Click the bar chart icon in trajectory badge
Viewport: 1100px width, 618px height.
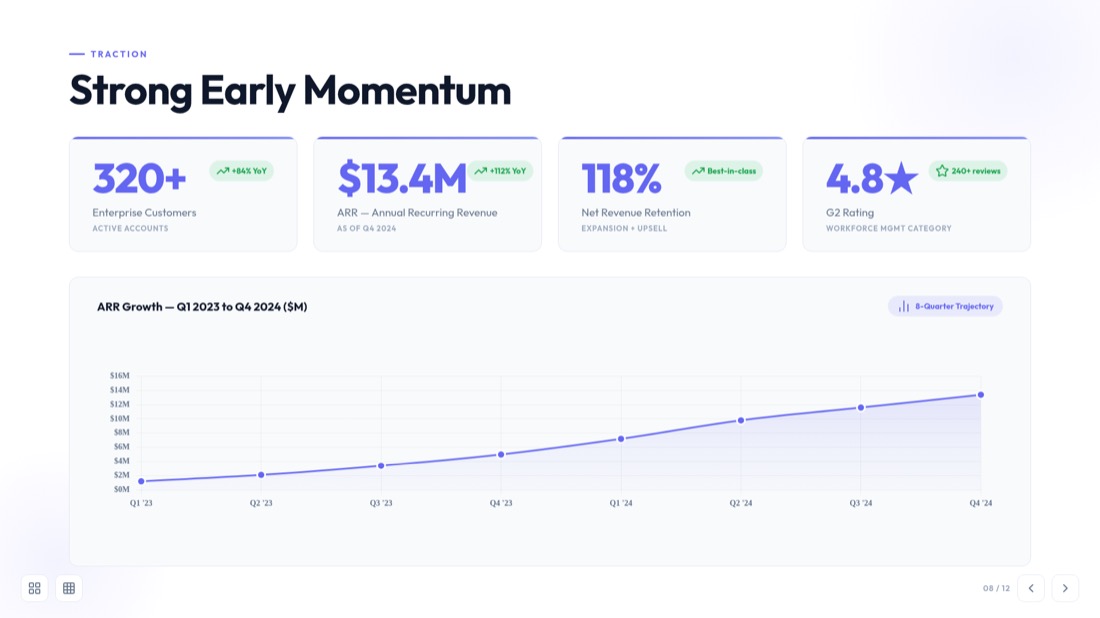coord(904,307)
